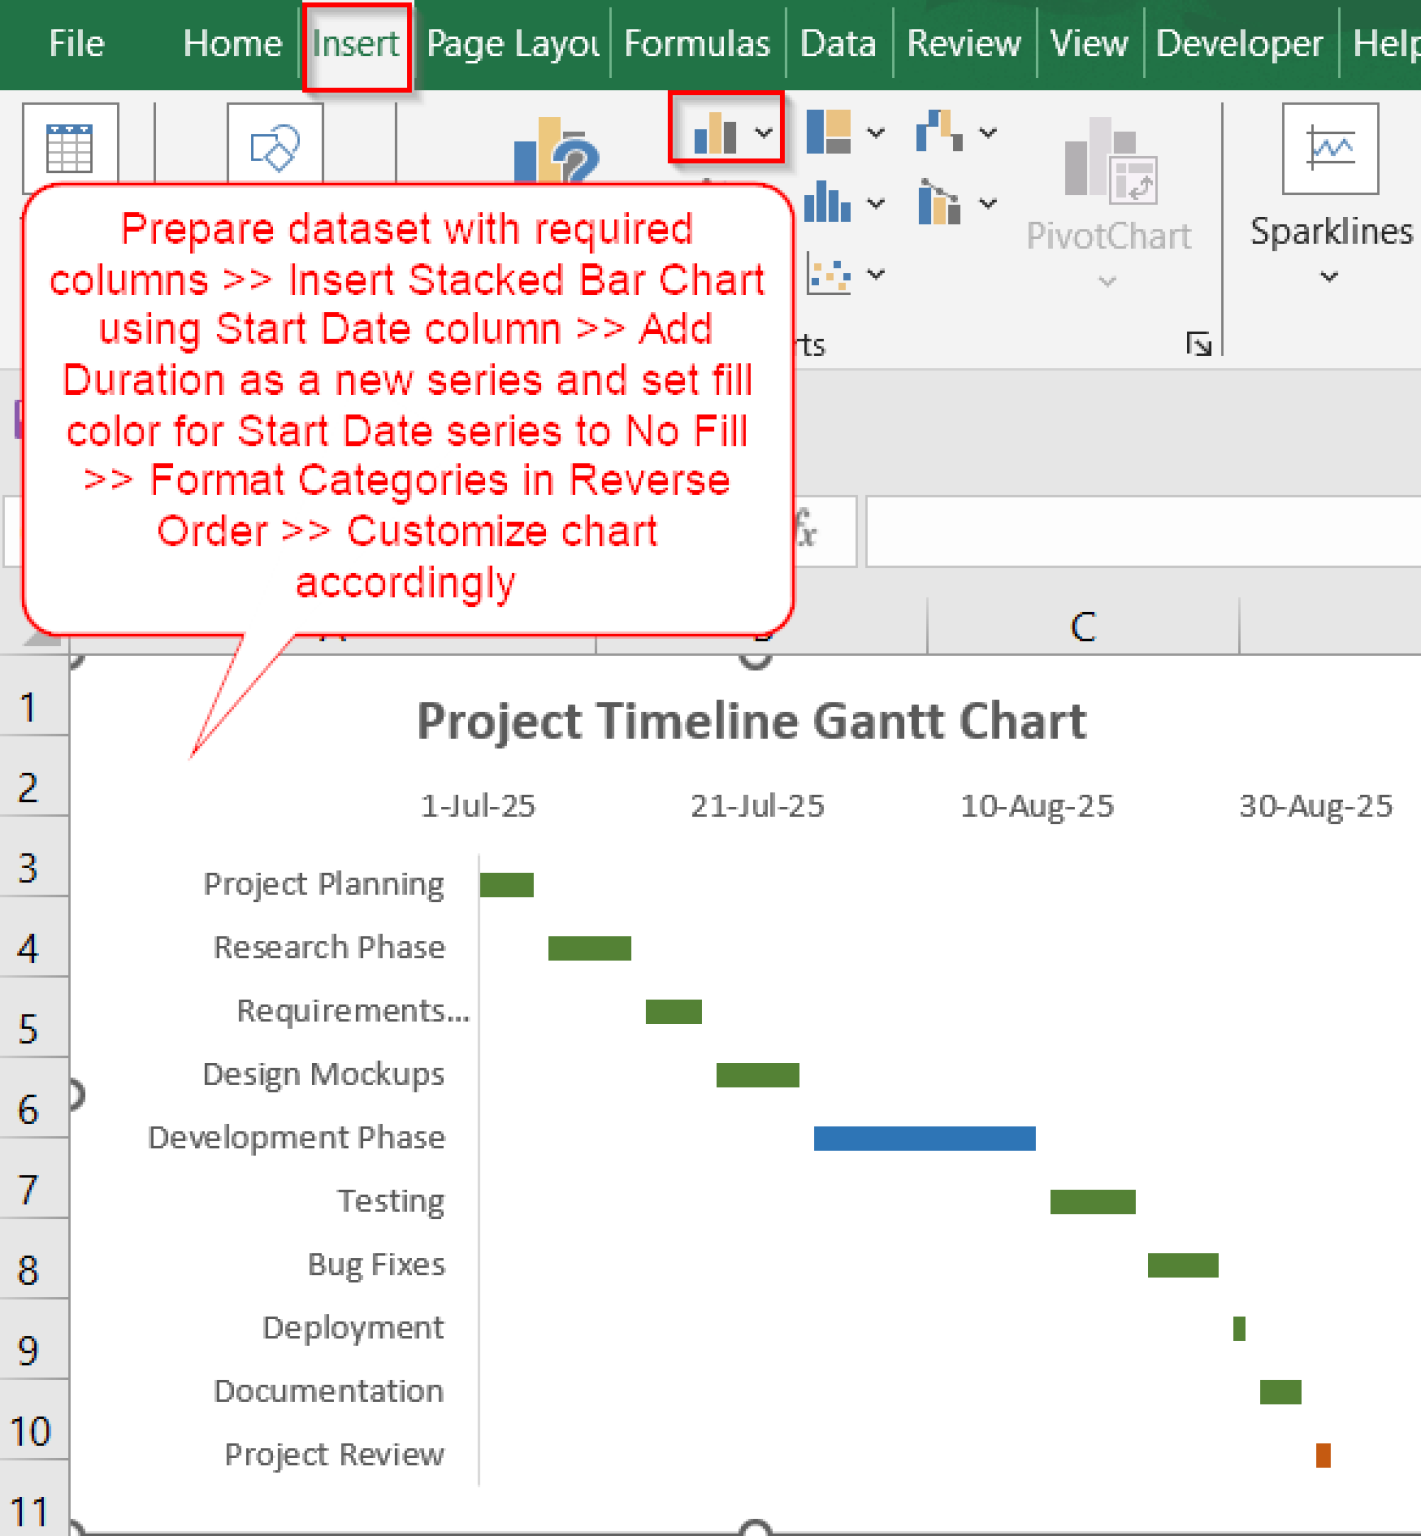Select the insert combo chart icon
Image resolution: width=1421 pixels, height=1536 pixels.
(938, 203)
